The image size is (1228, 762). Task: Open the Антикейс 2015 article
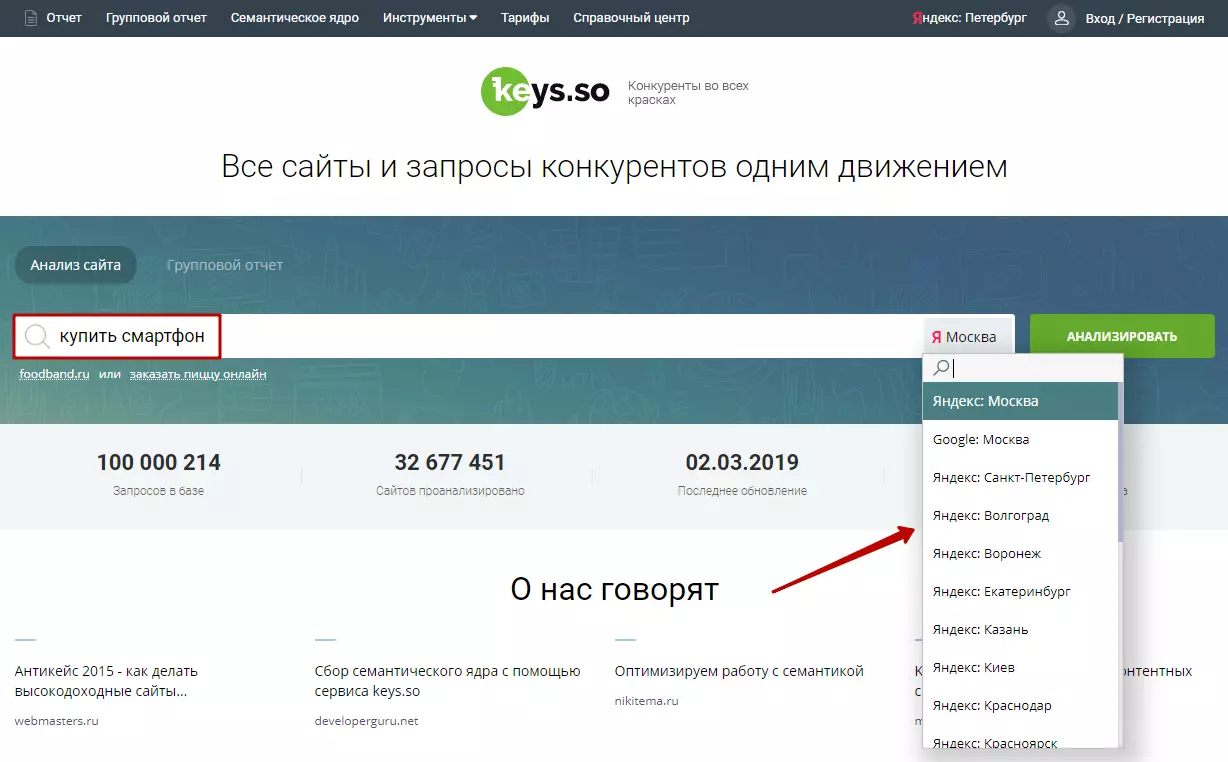pyautogui.click(x=107, y=681)
